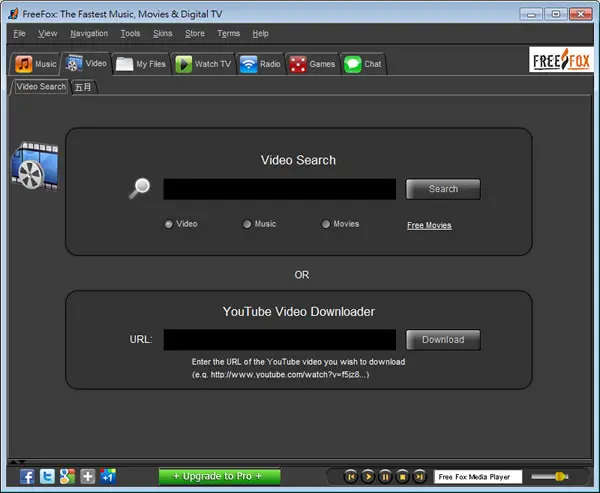Click the Google +1 icon
600x493 pixels.
click(108, 477)
